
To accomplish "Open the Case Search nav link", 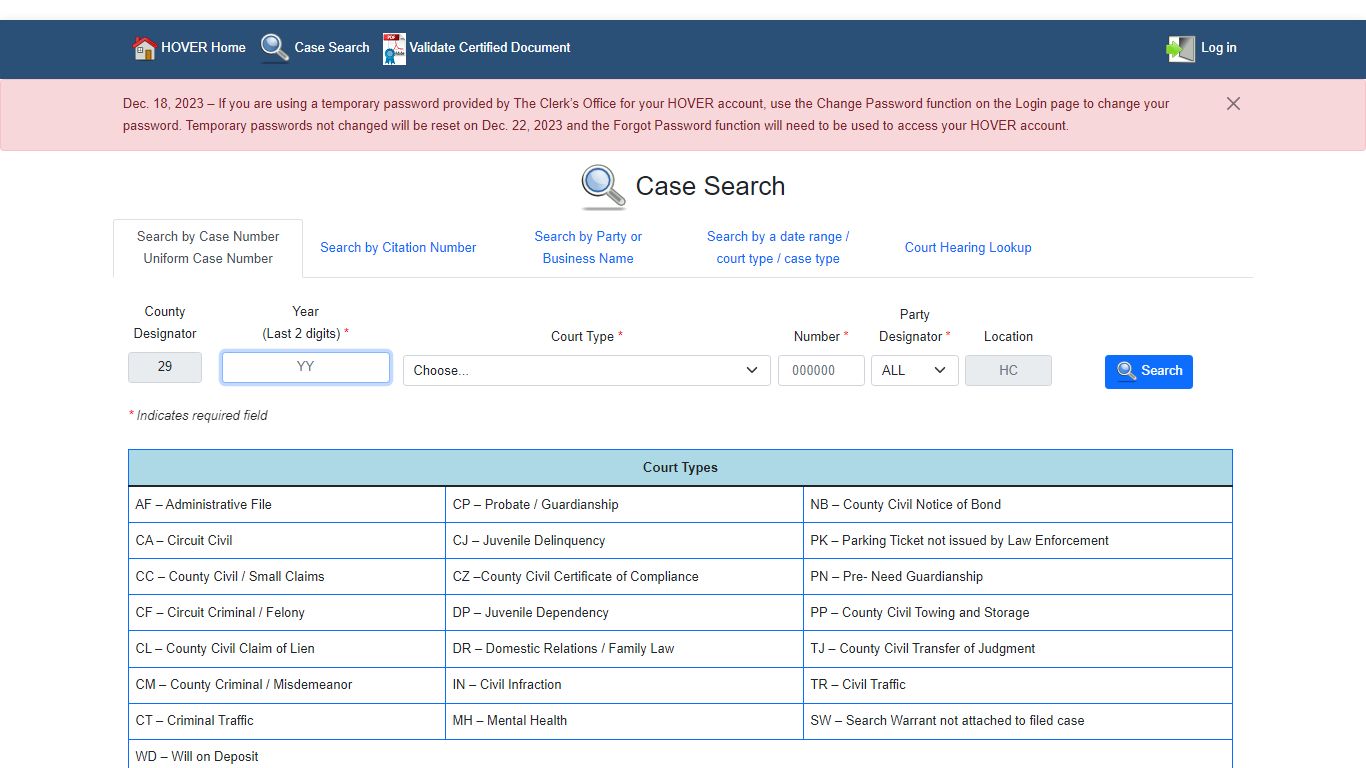I will [x=332, y=47].
